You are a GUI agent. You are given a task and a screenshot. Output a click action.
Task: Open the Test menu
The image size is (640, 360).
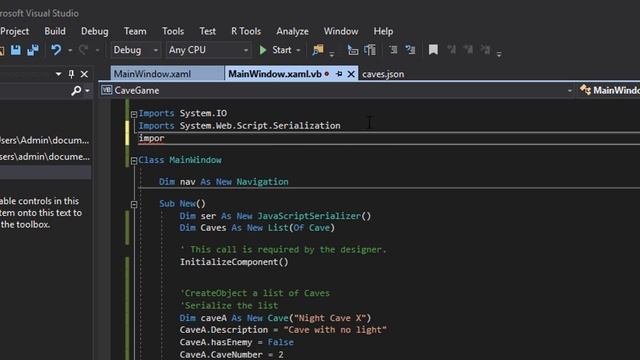tap(207, 31)
